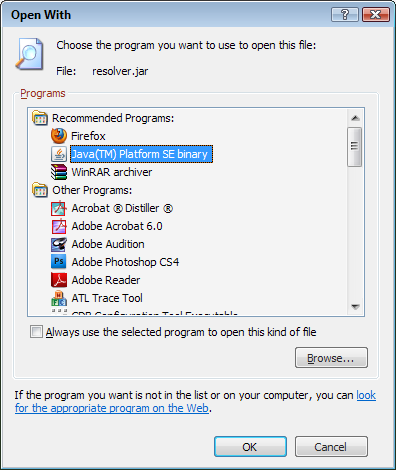Collapse the Recommended Programs group
Image resolution: width=396 pixels, height=470 pixels.
point(40,118)
